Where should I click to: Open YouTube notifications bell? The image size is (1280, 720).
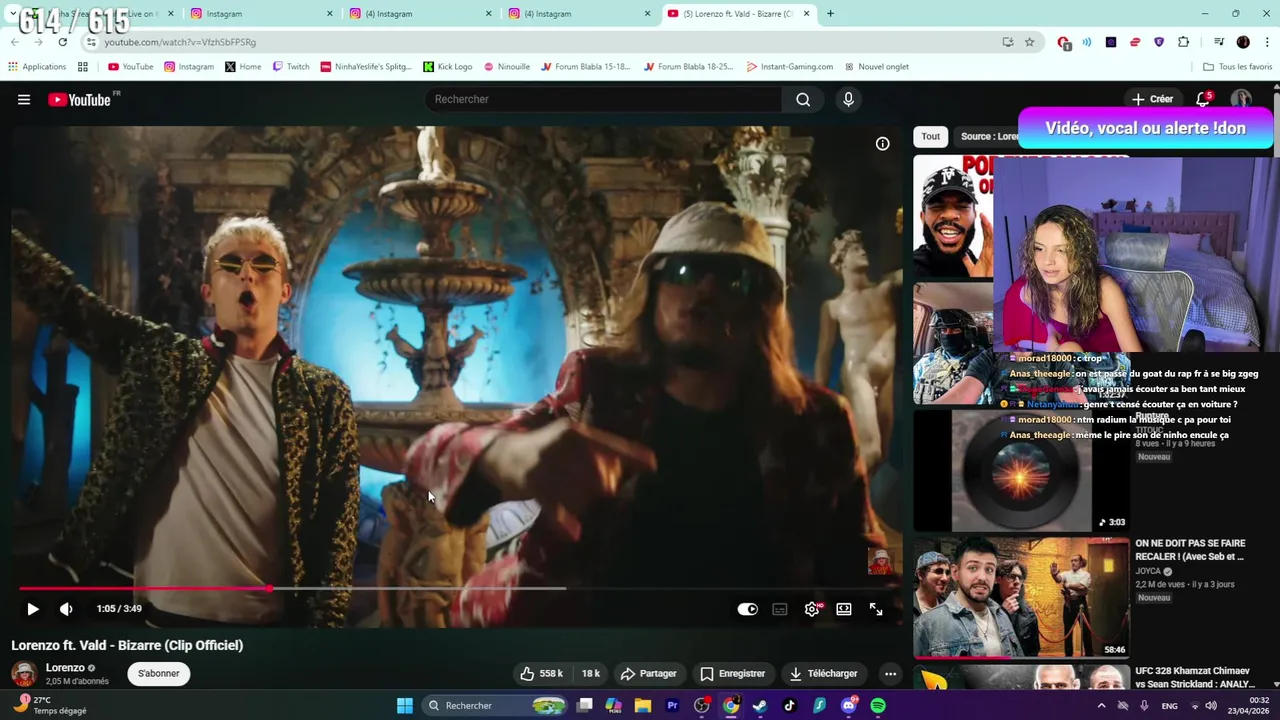click(x=1203, y=99)
